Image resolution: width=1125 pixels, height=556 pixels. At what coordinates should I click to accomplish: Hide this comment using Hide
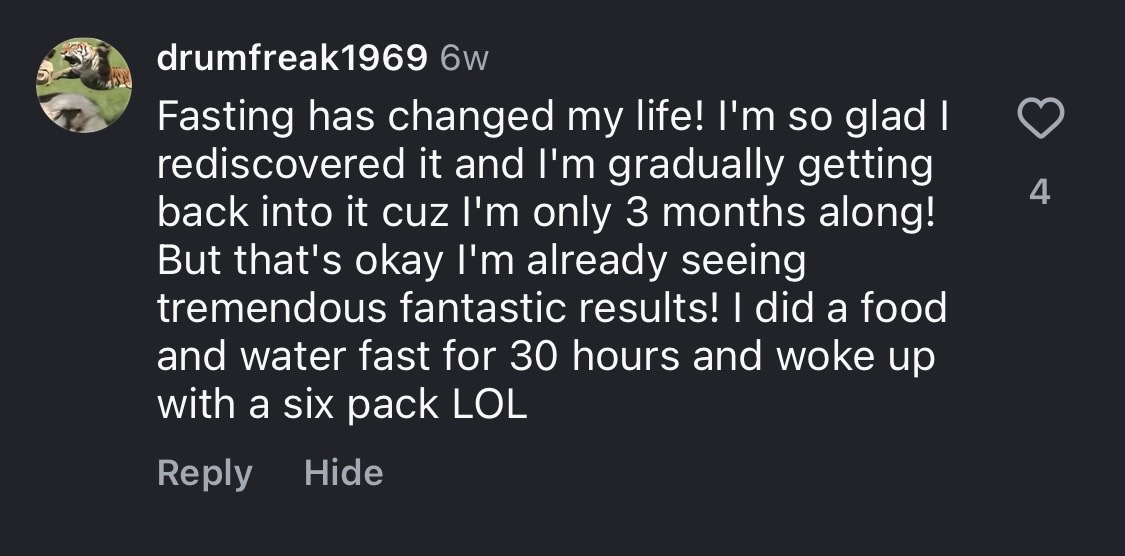coord(343,473)
